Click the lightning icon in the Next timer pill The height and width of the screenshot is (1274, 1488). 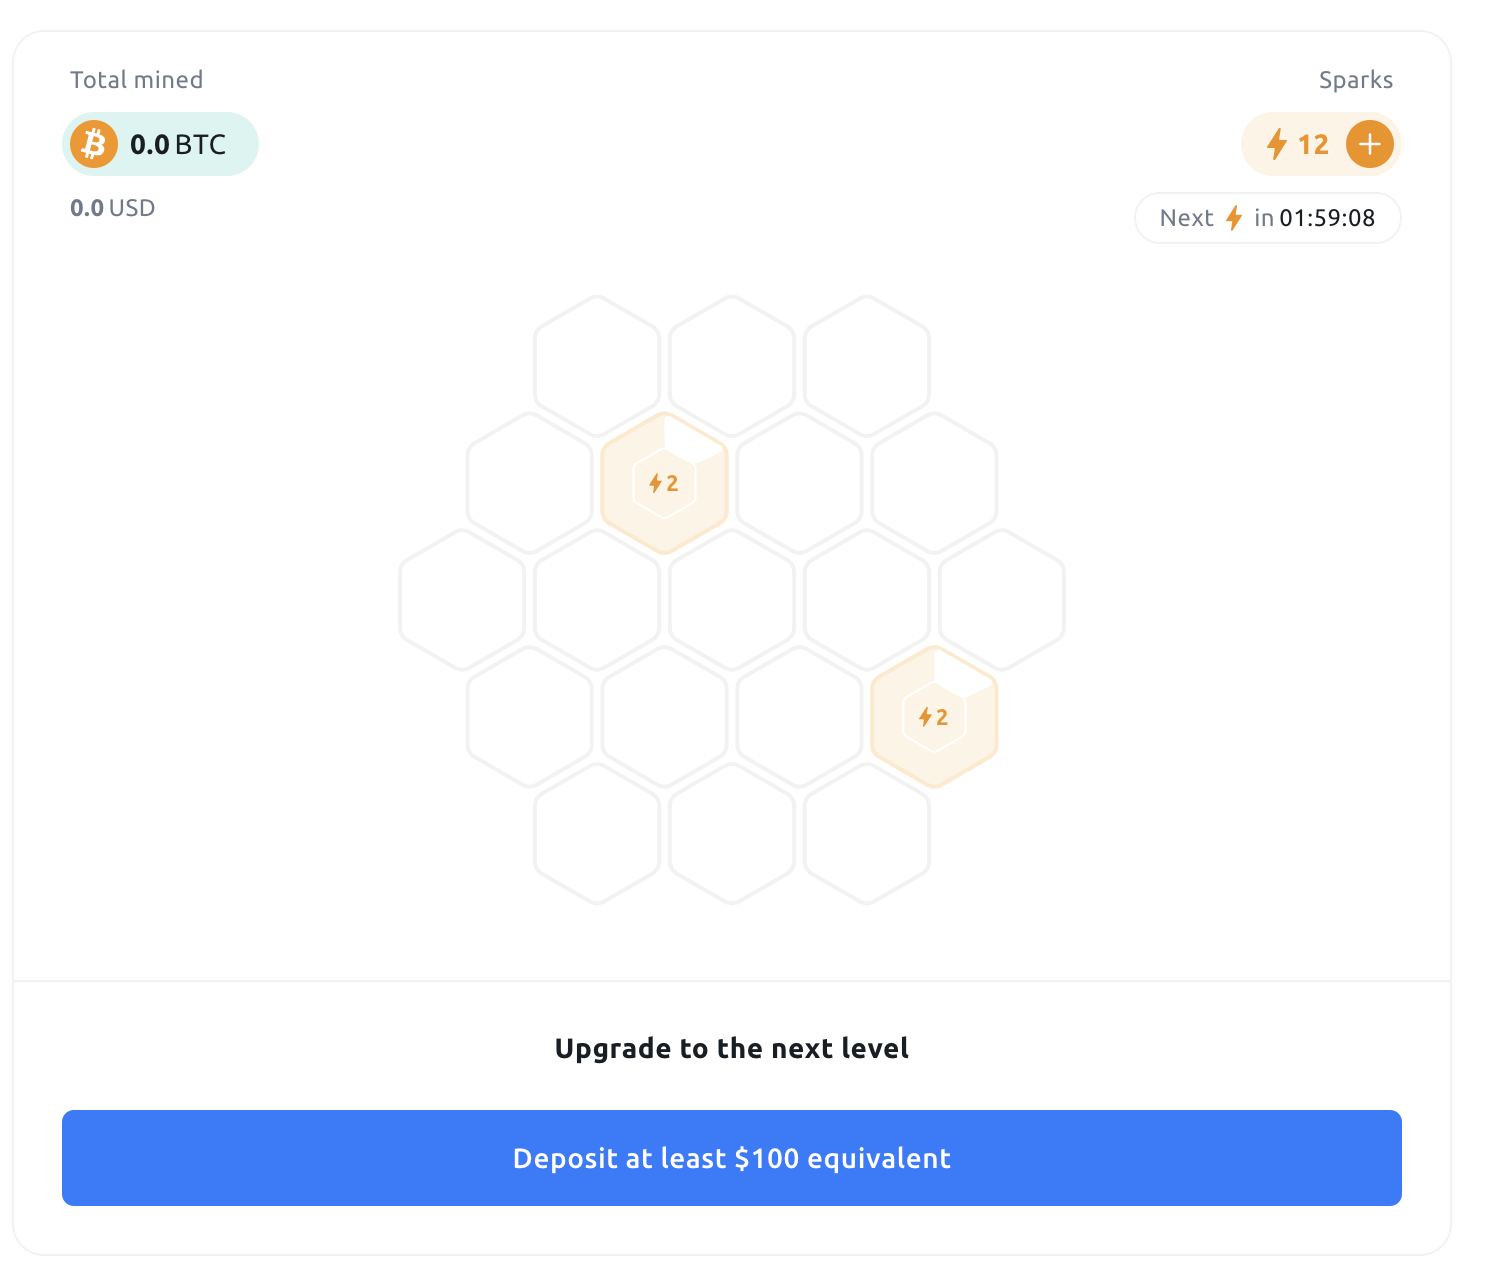pos(1232,218)
